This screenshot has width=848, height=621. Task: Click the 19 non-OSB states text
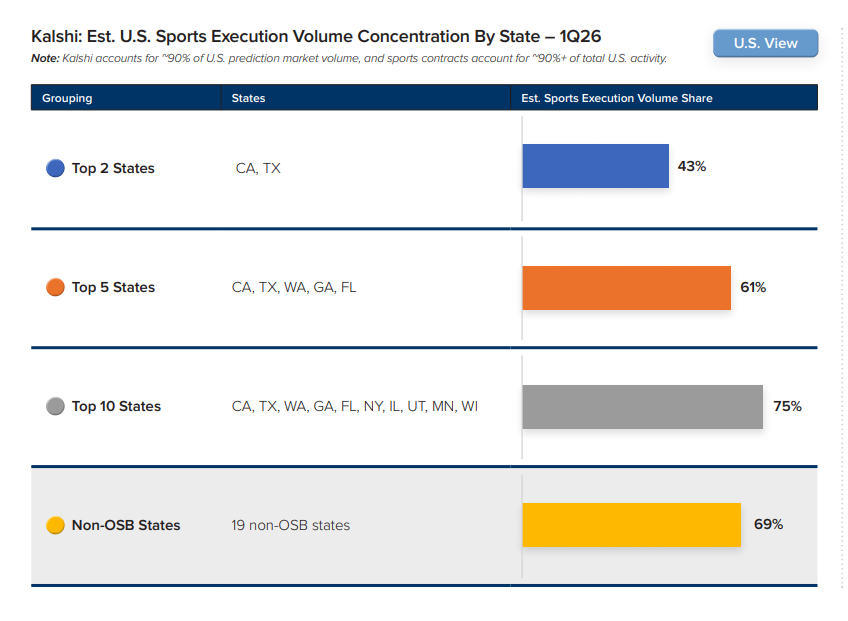(x=290, y=525)
